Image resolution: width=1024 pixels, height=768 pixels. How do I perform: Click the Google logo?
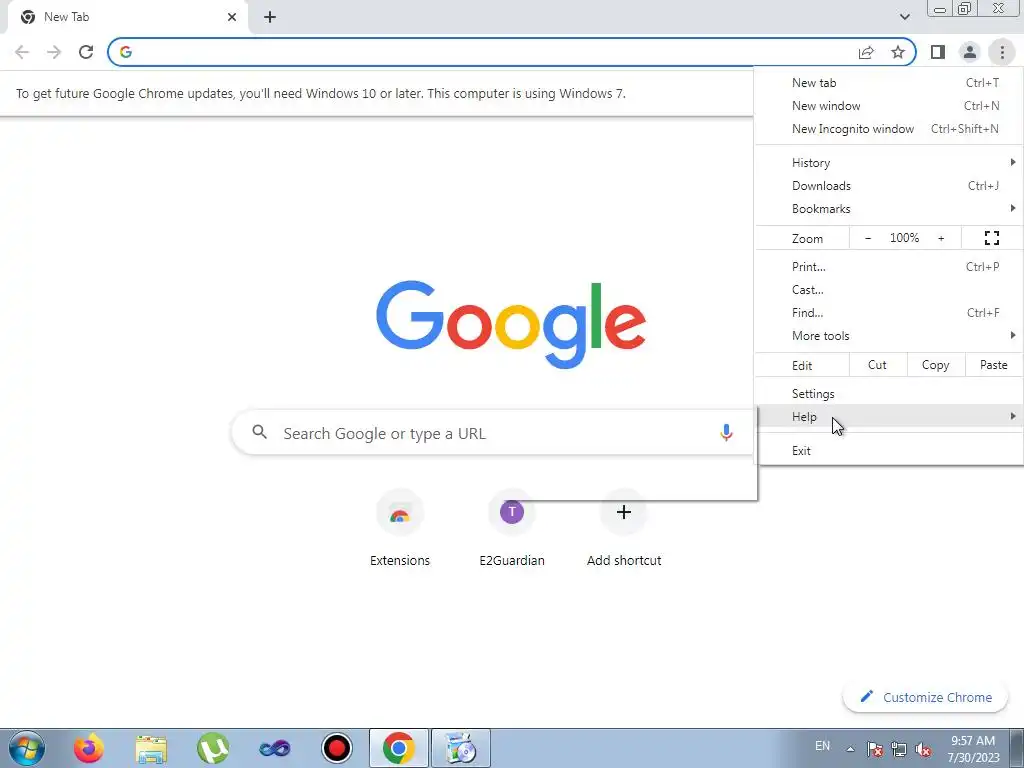pyautogui.click(x=511, y=325)
